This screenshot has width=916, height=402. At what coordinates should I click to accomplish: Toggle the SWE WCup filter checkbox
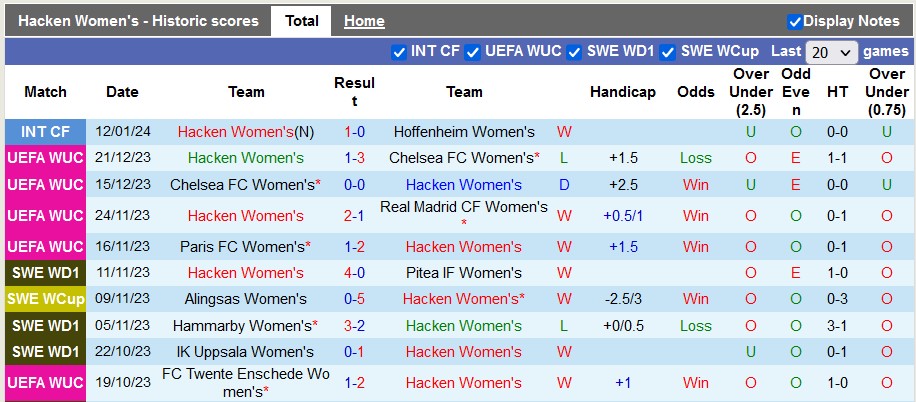coord(668,52)
